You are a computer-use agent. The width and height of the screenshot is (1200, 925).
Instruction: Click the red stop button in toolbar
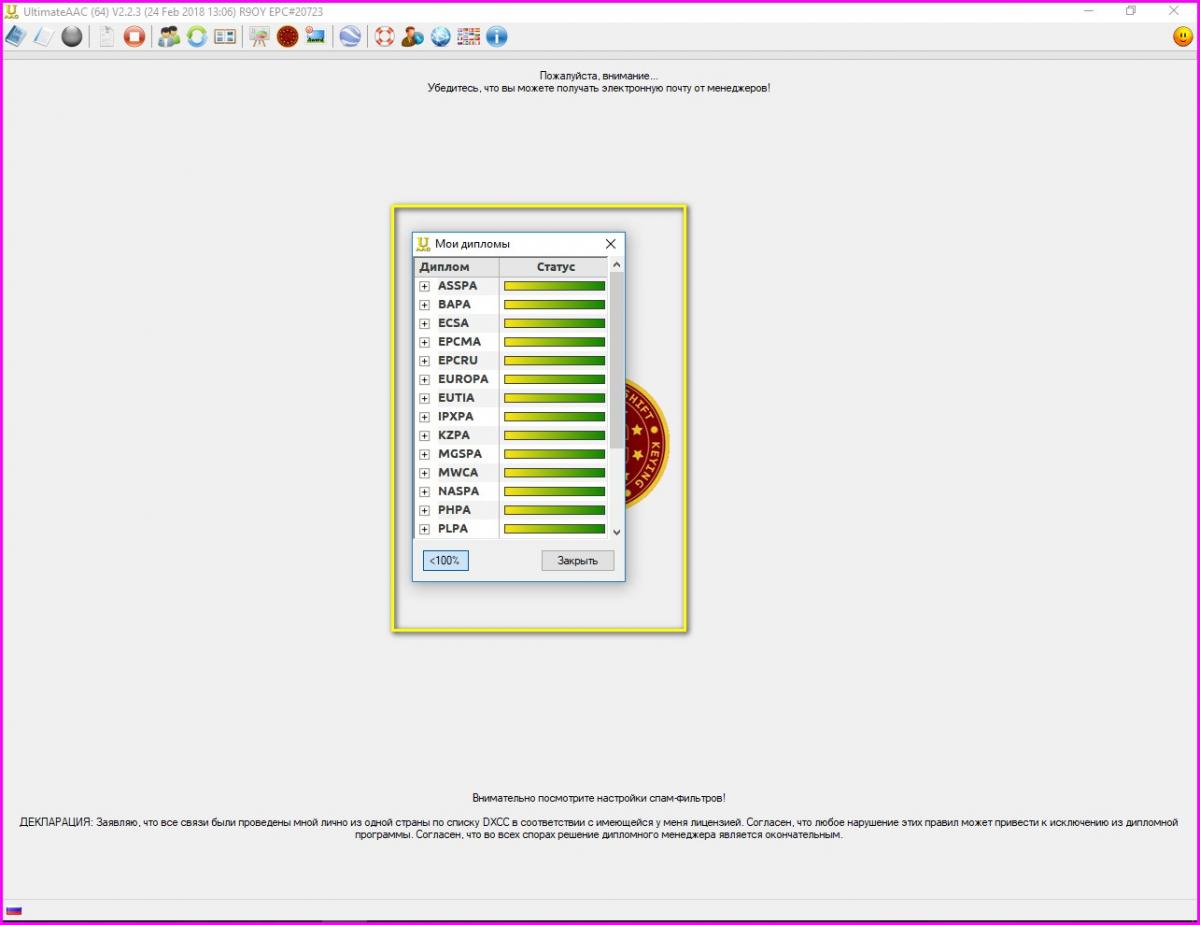(x=134, y=37)
